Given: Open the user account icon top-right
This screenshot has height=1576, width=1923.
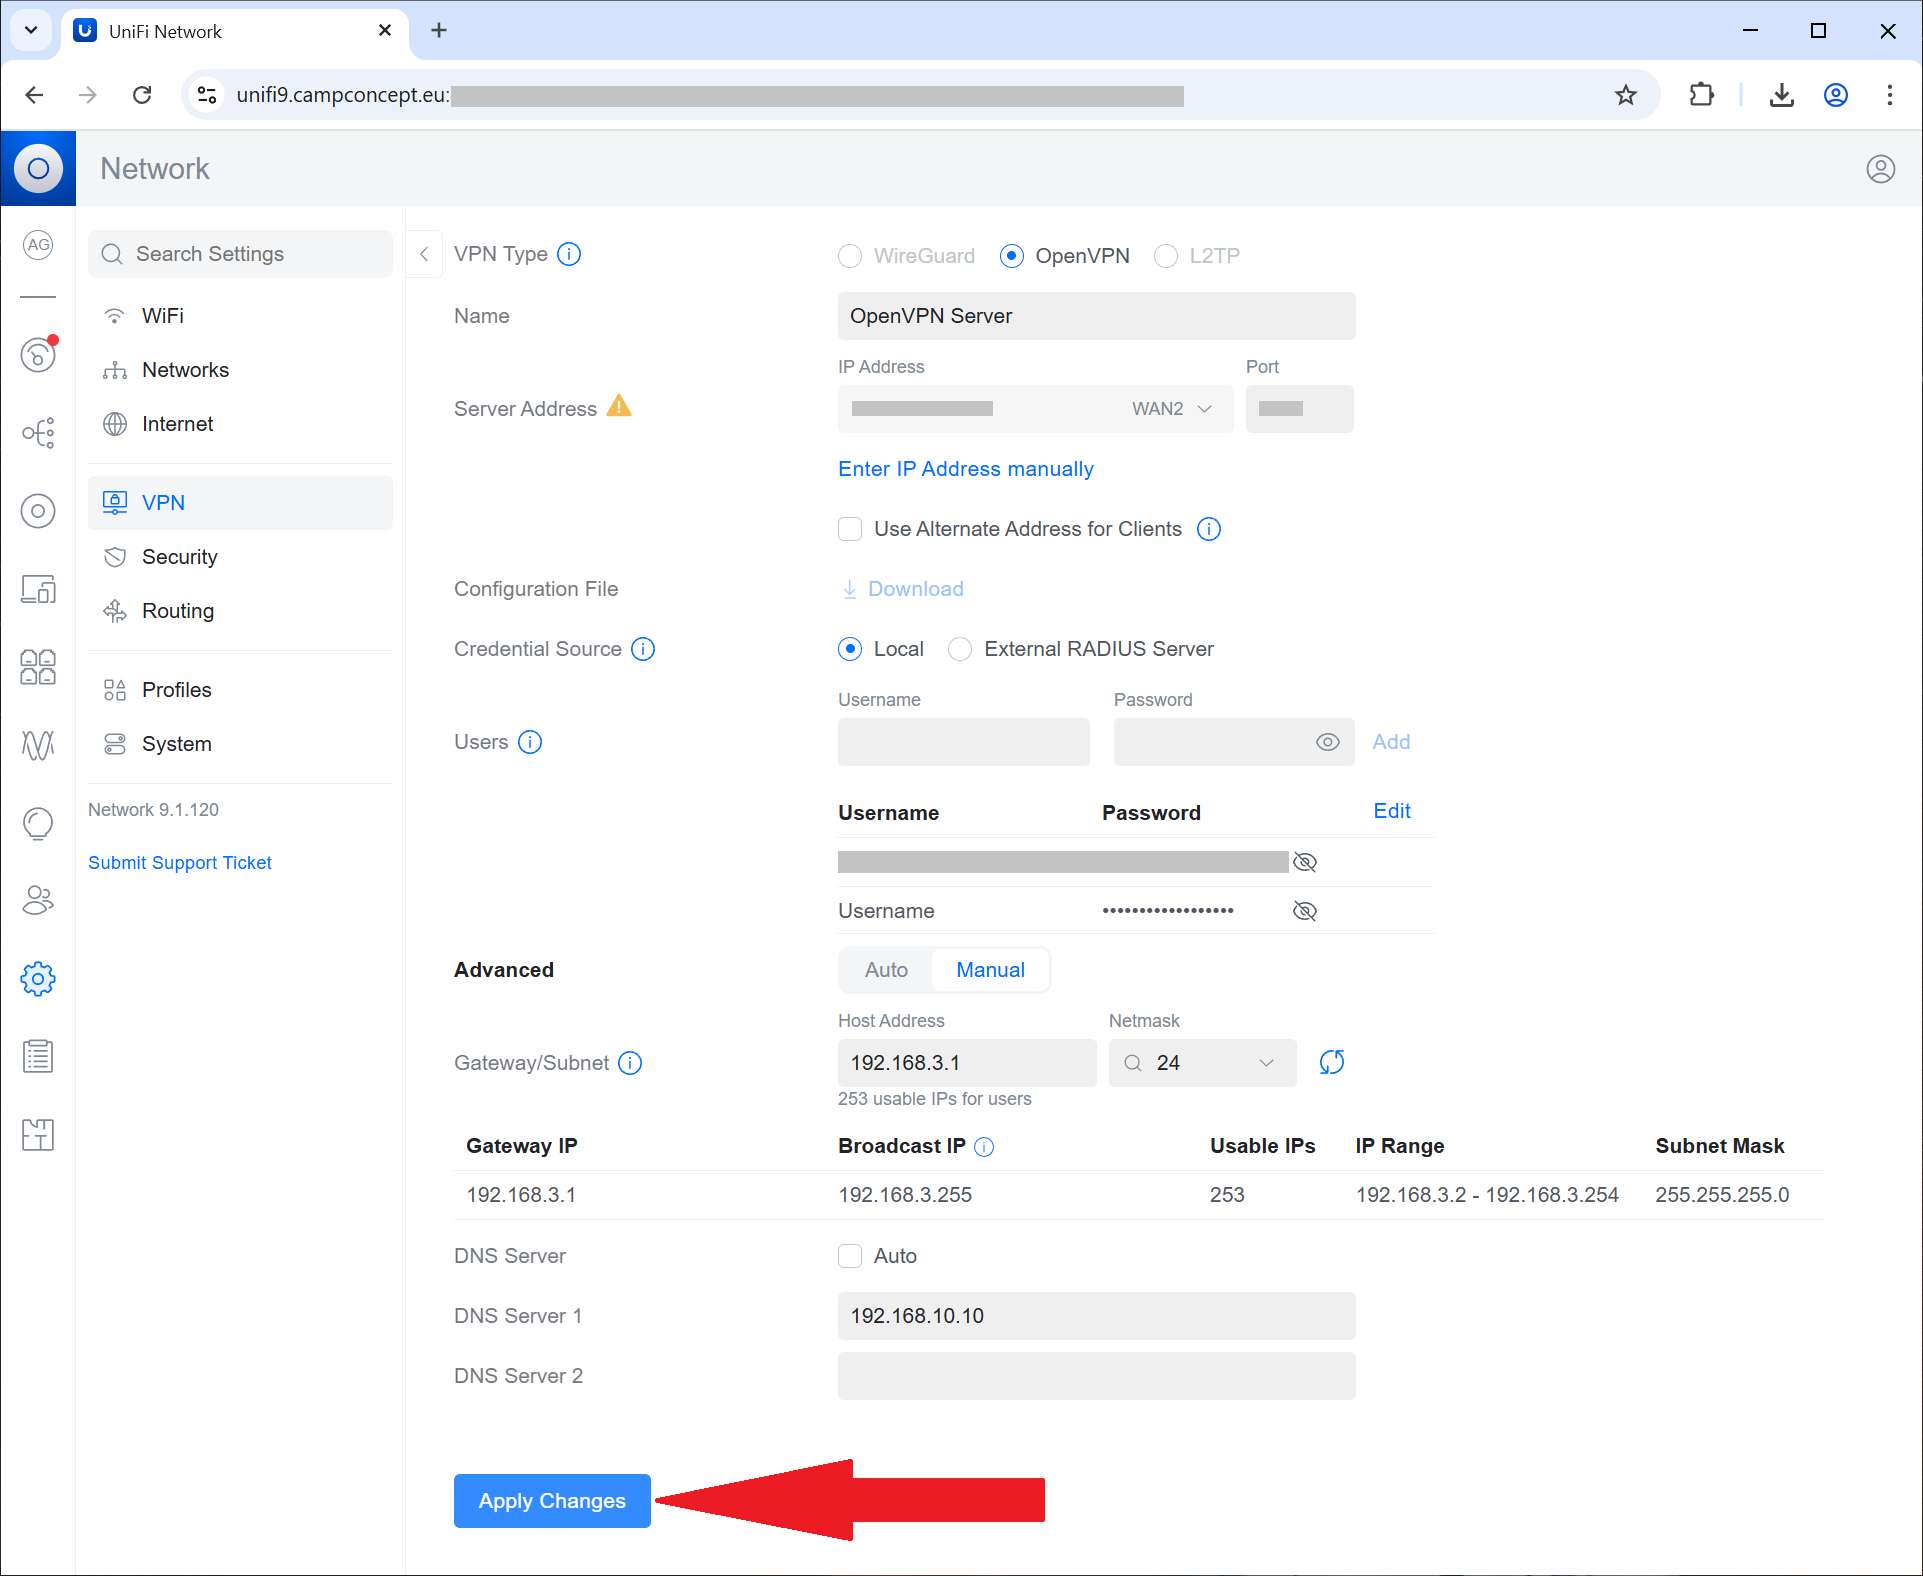Looking at the screenshot, I should [1880, 169].
